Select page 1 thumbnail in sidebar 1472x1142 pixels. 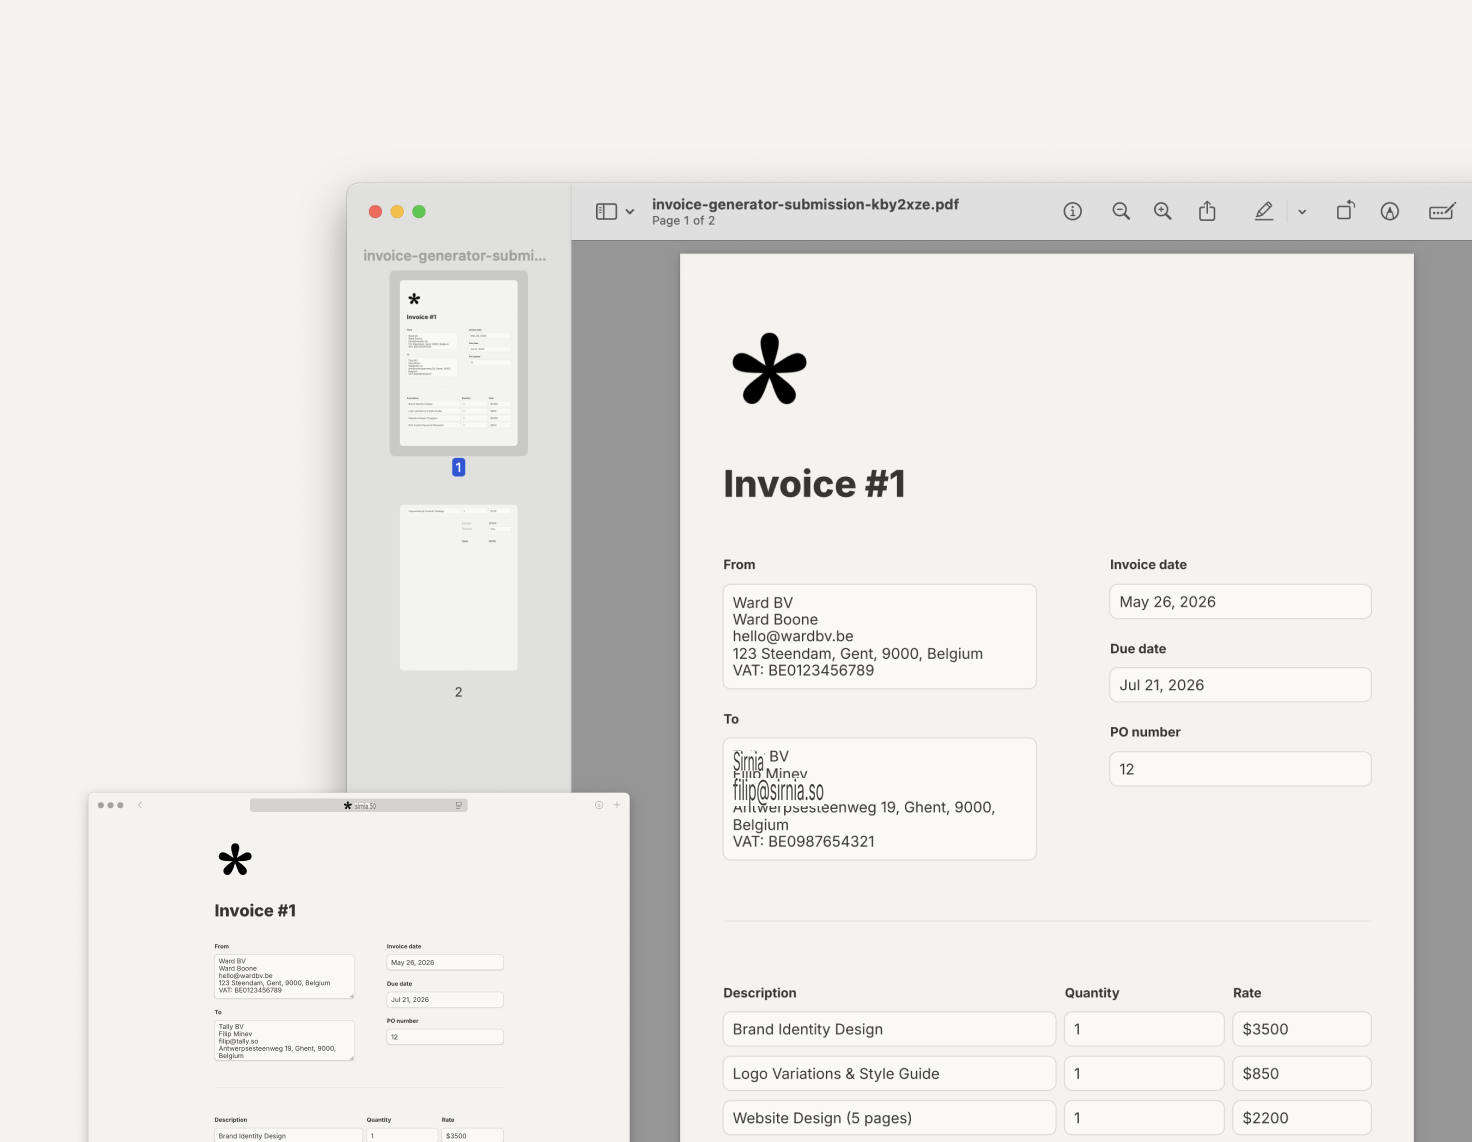tap(459, 363)
